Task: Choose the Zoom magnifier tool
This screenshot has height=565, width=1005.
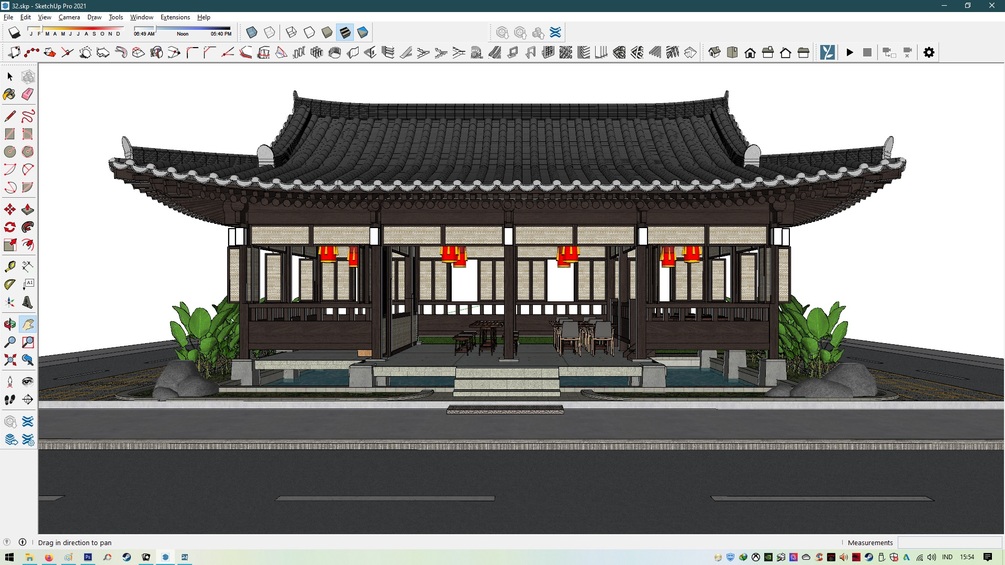Action: [10, 343]
